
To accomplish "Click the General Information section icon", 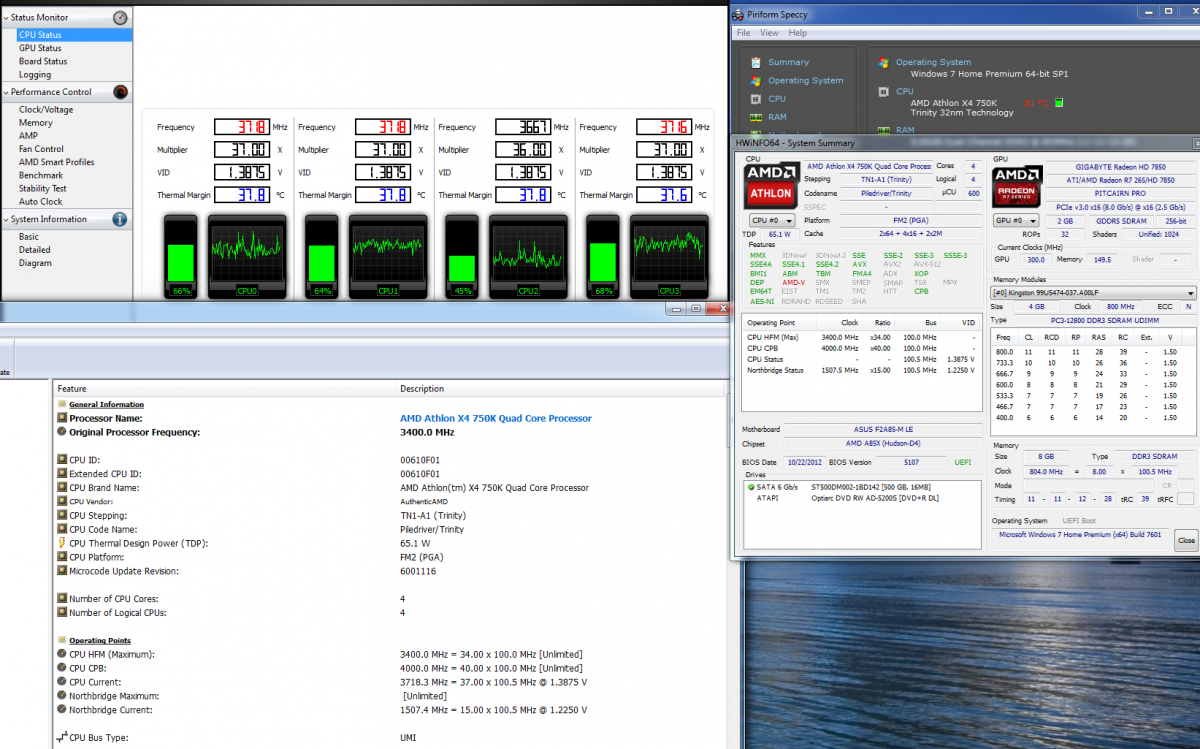I will point(62,404).
